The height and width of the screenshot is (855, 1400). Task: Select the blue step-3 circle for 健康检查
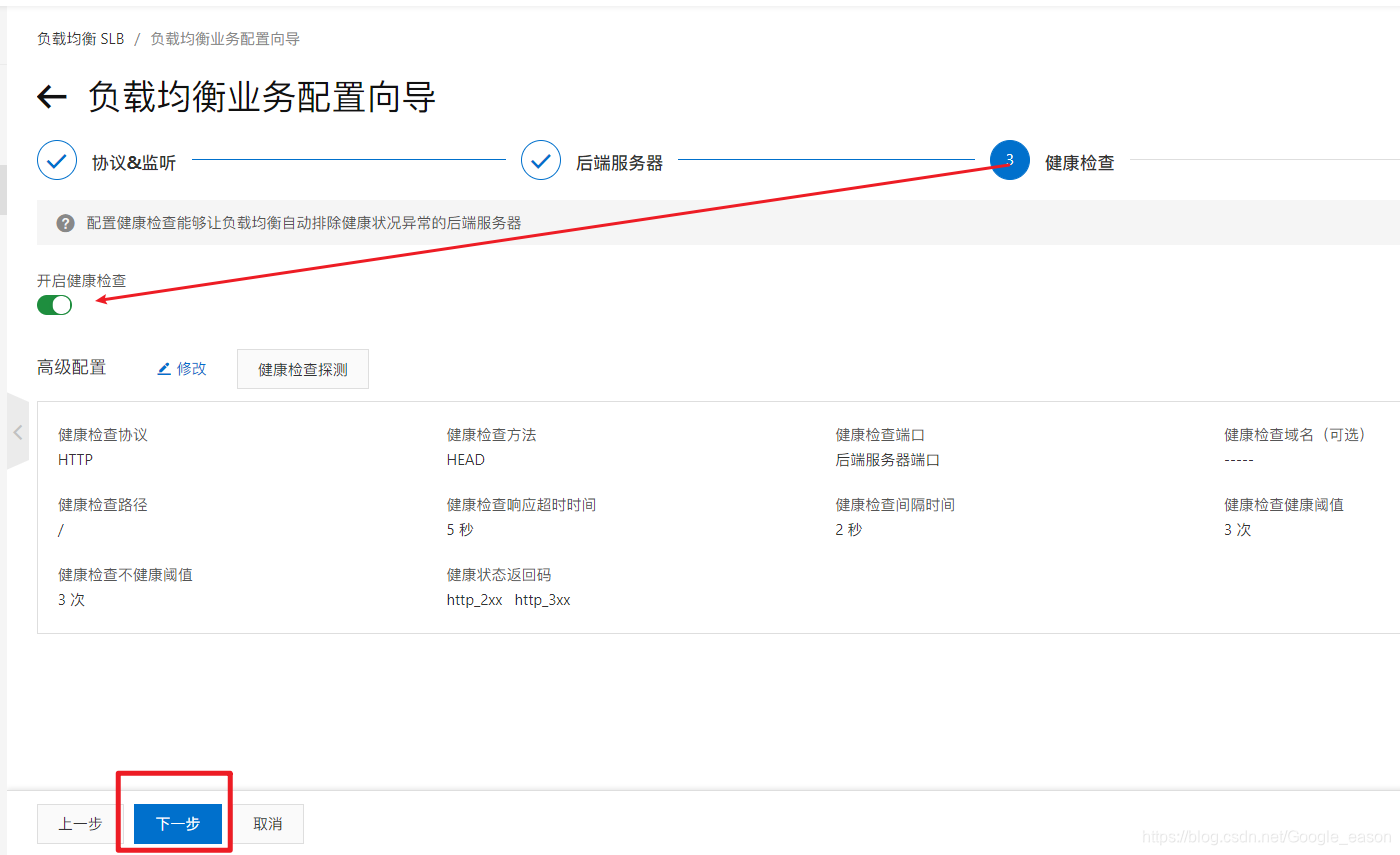click(x=1009, y=160)
